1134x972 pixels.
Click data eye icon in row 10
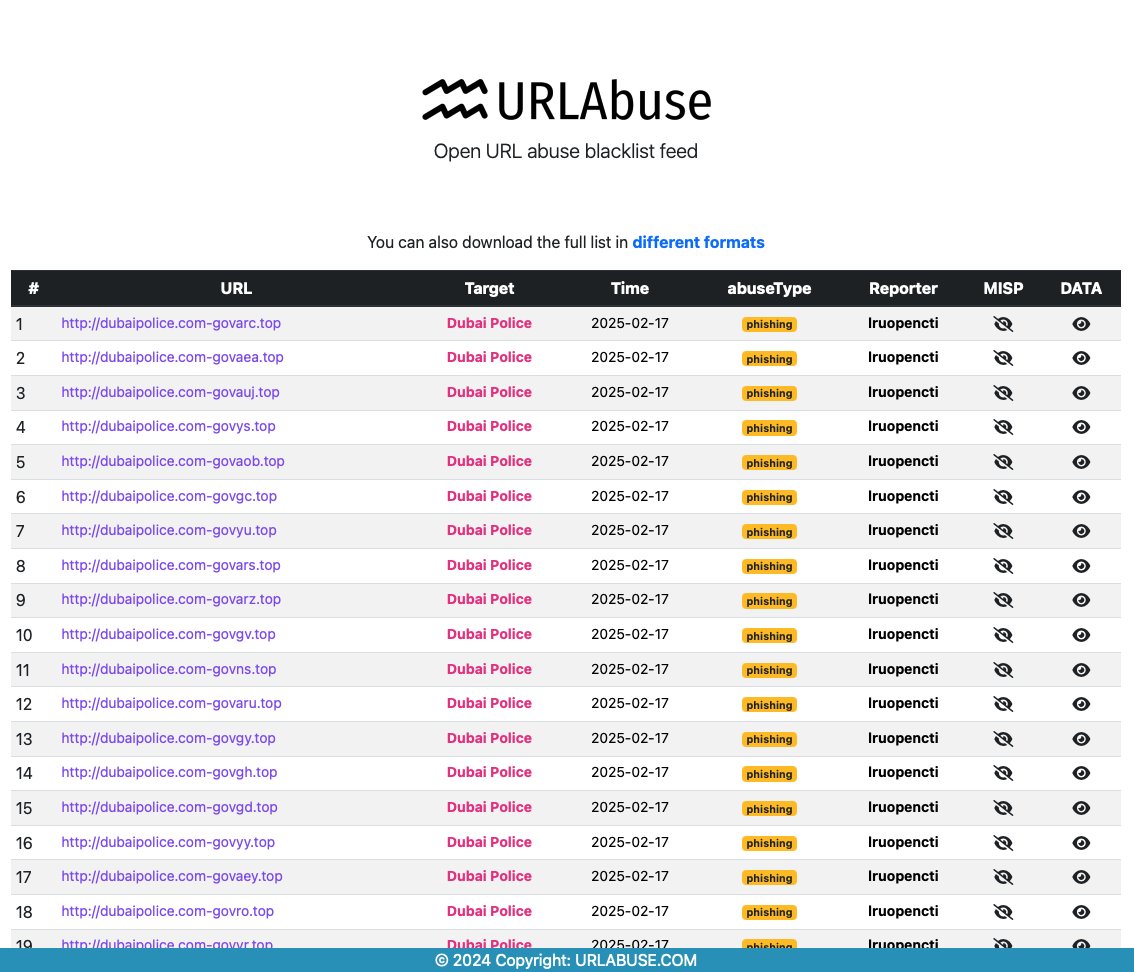pos(1080,635)
